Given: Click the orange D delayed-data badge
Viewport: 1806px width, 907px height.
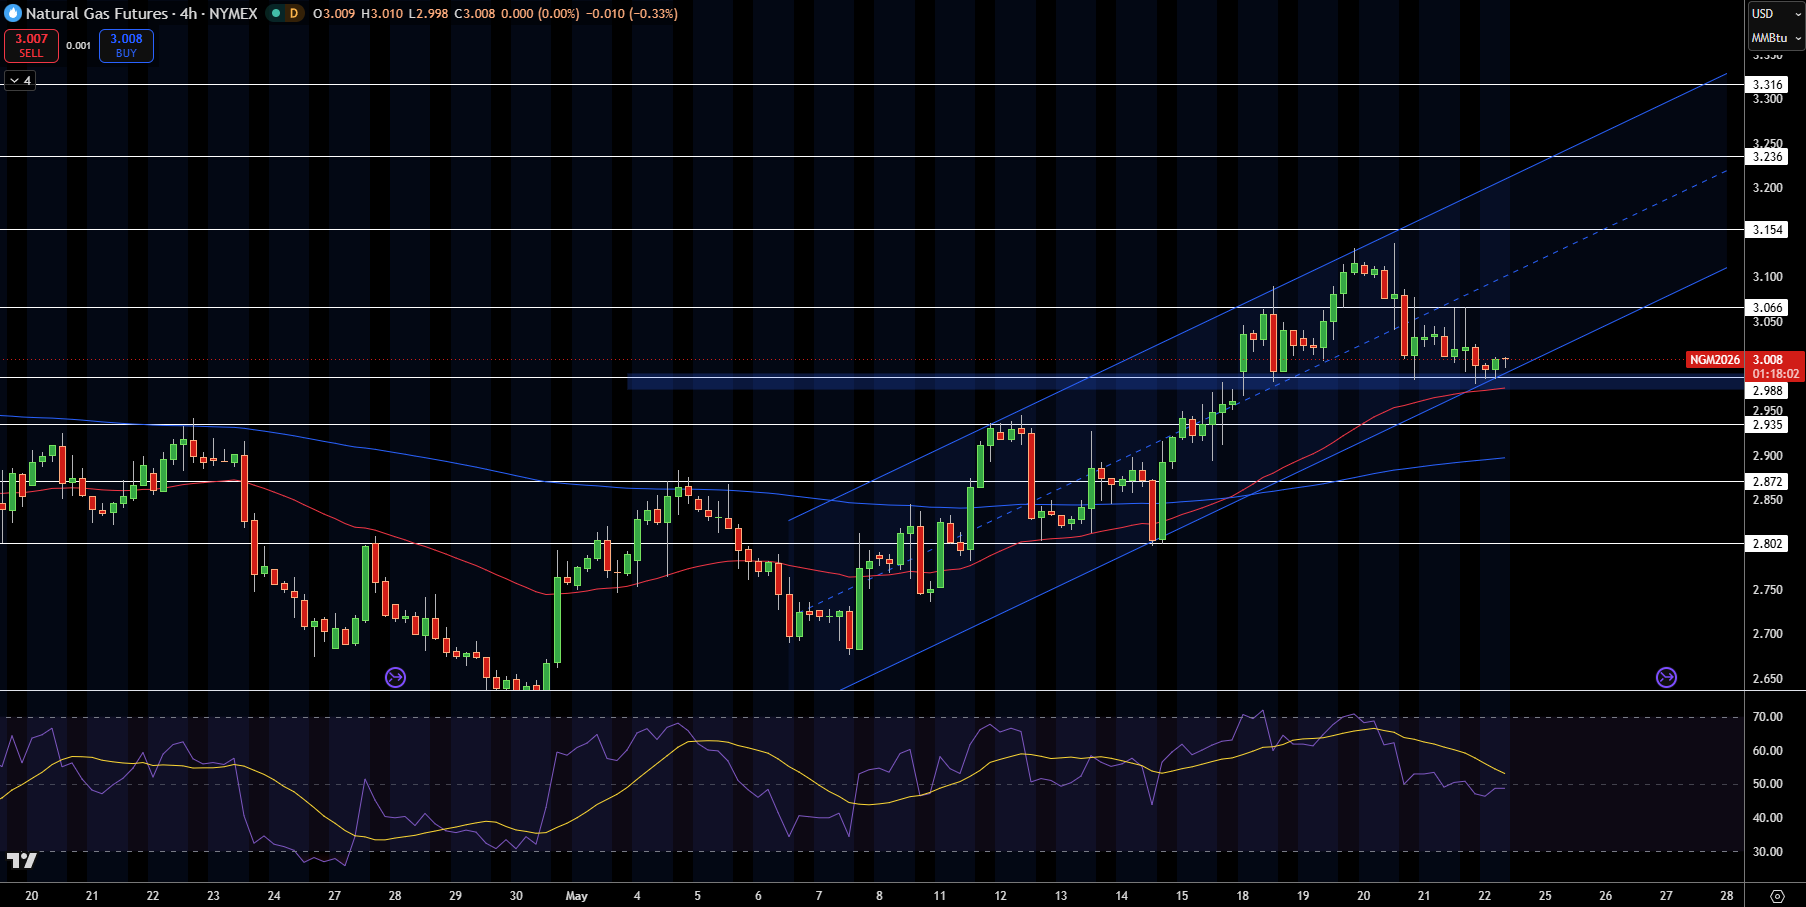Looking at the screenshot, I should [294, 13].
